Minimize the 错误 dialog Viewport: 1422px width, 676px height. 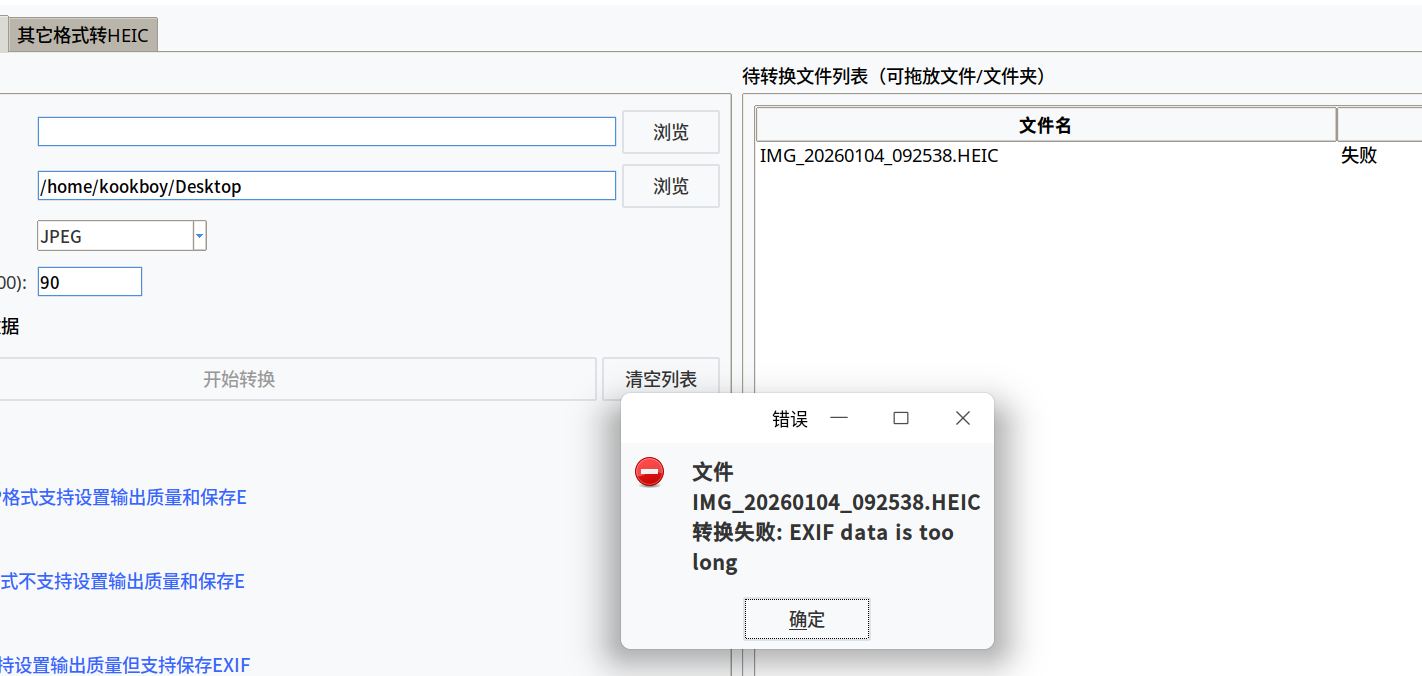coord(839,418)
